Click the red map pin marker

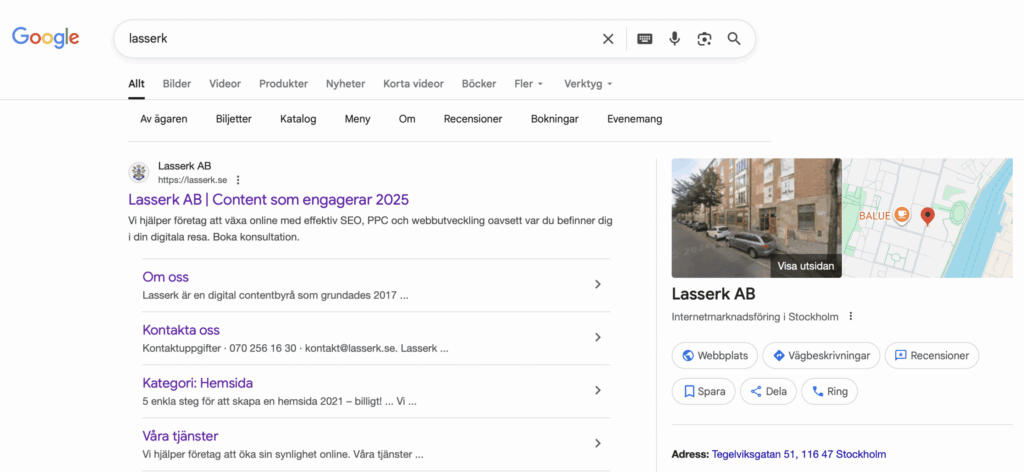pyautogui.click(x=927, y=215)
